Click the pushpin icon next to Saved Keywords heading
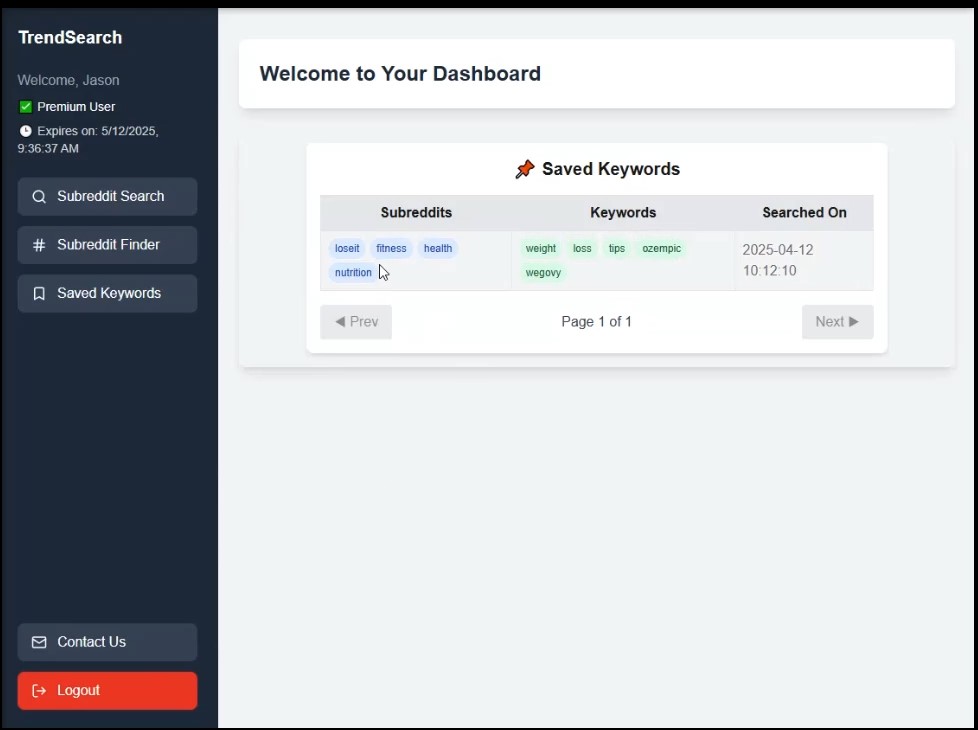The width and height of the screenshot is (978, 730). [525, 169]
